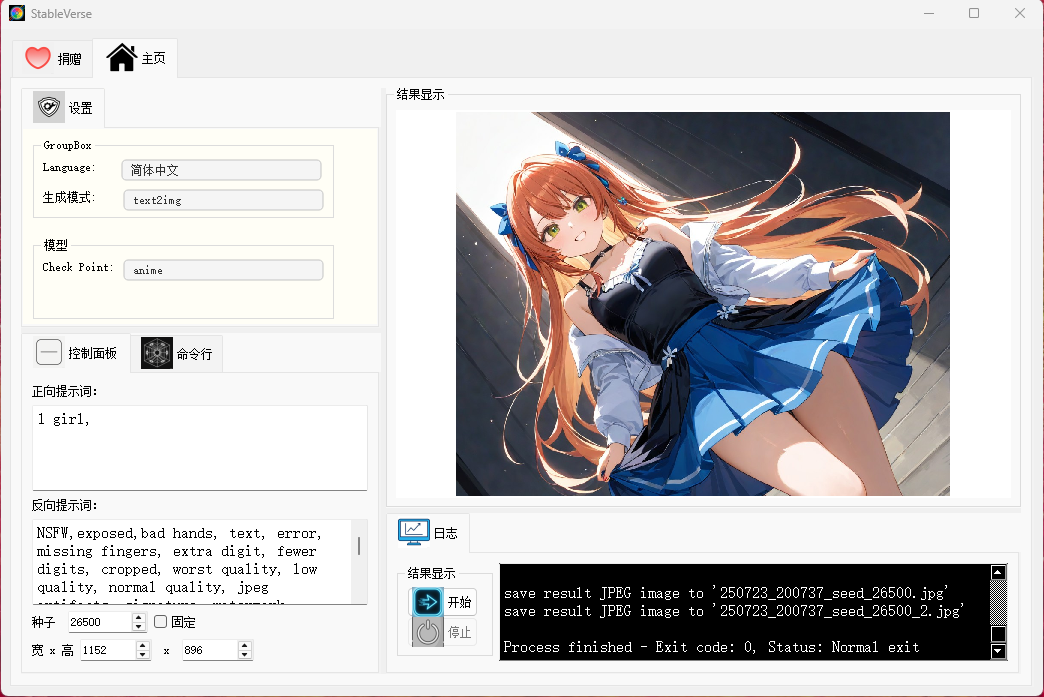Select the 设置 settings tab
1044x697 pixels.
click(63, 108)
